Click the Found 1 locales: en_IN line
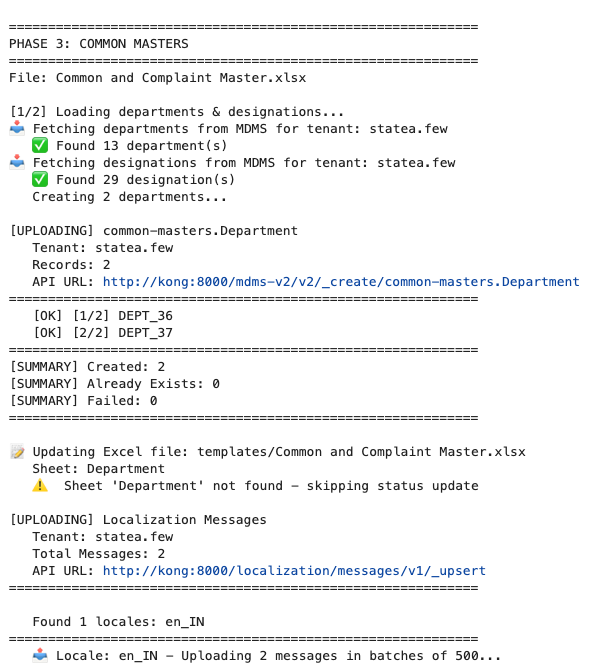 (126, 622)
